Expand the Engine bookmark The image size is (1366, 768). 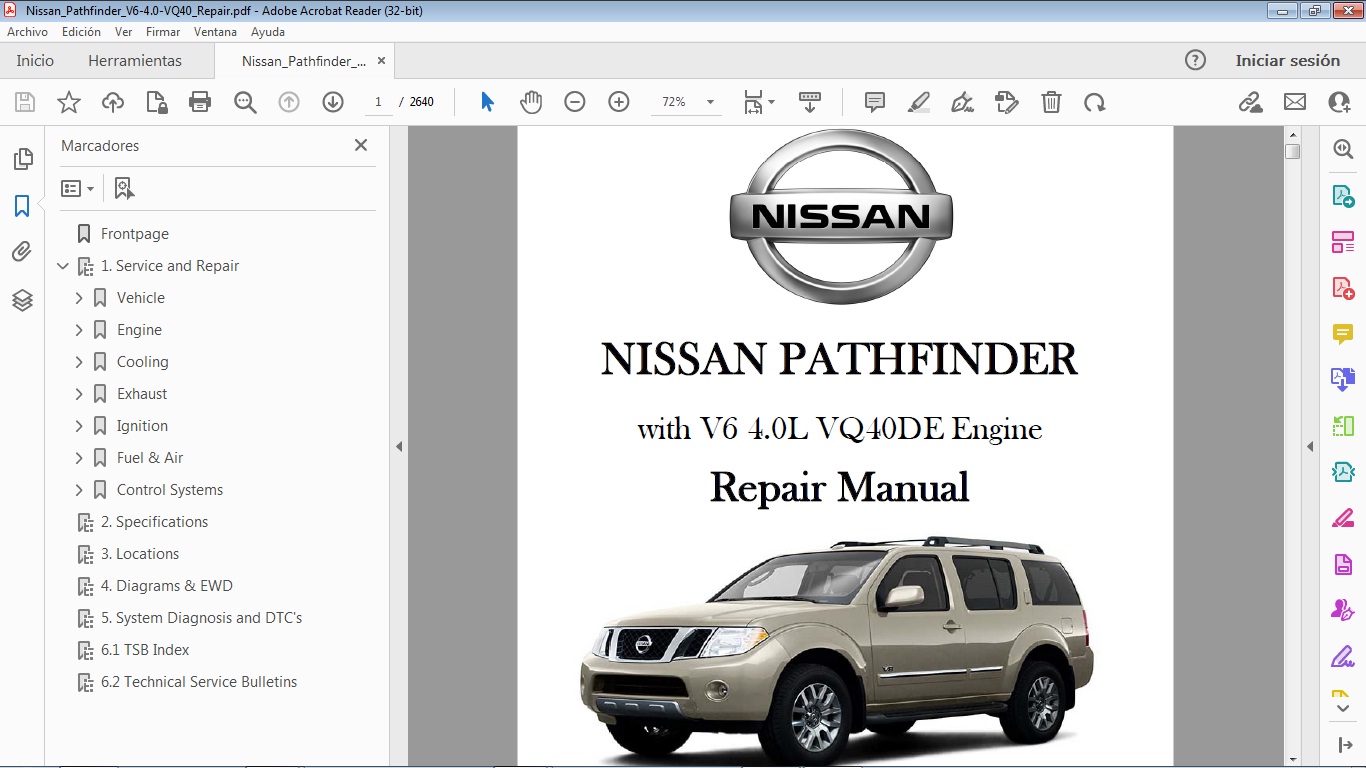click(x=79, y=330)
